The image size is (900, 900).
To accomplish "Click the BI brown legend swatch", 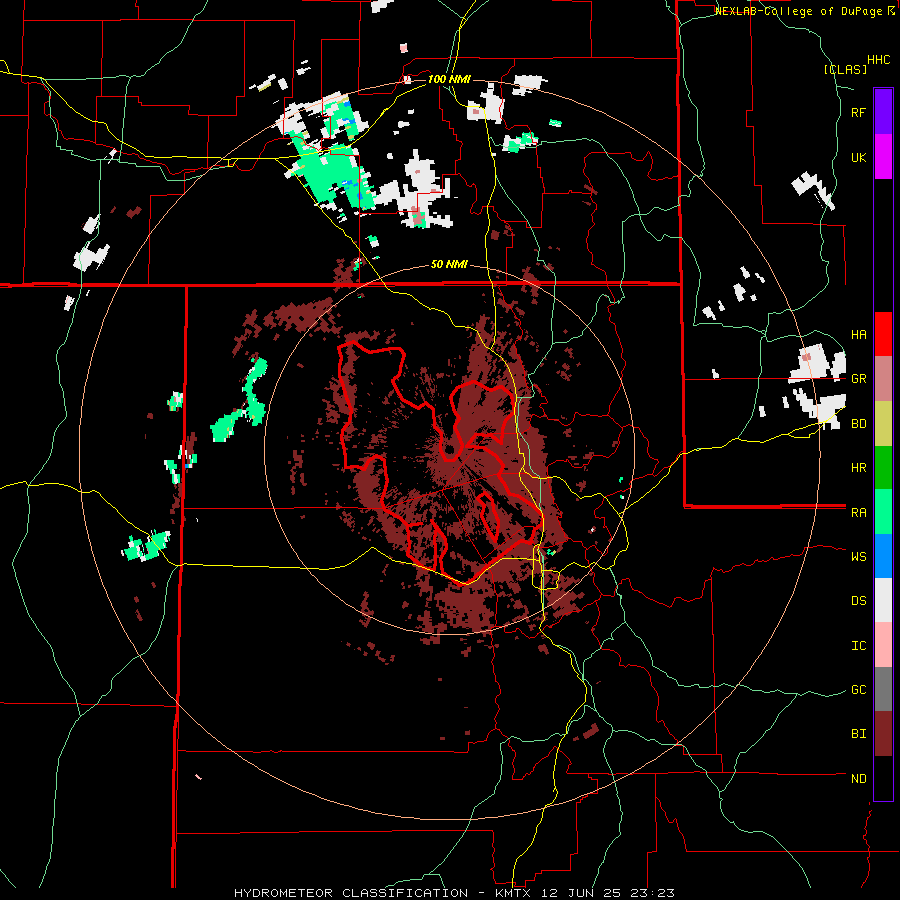I will click(x=883, y=734).
